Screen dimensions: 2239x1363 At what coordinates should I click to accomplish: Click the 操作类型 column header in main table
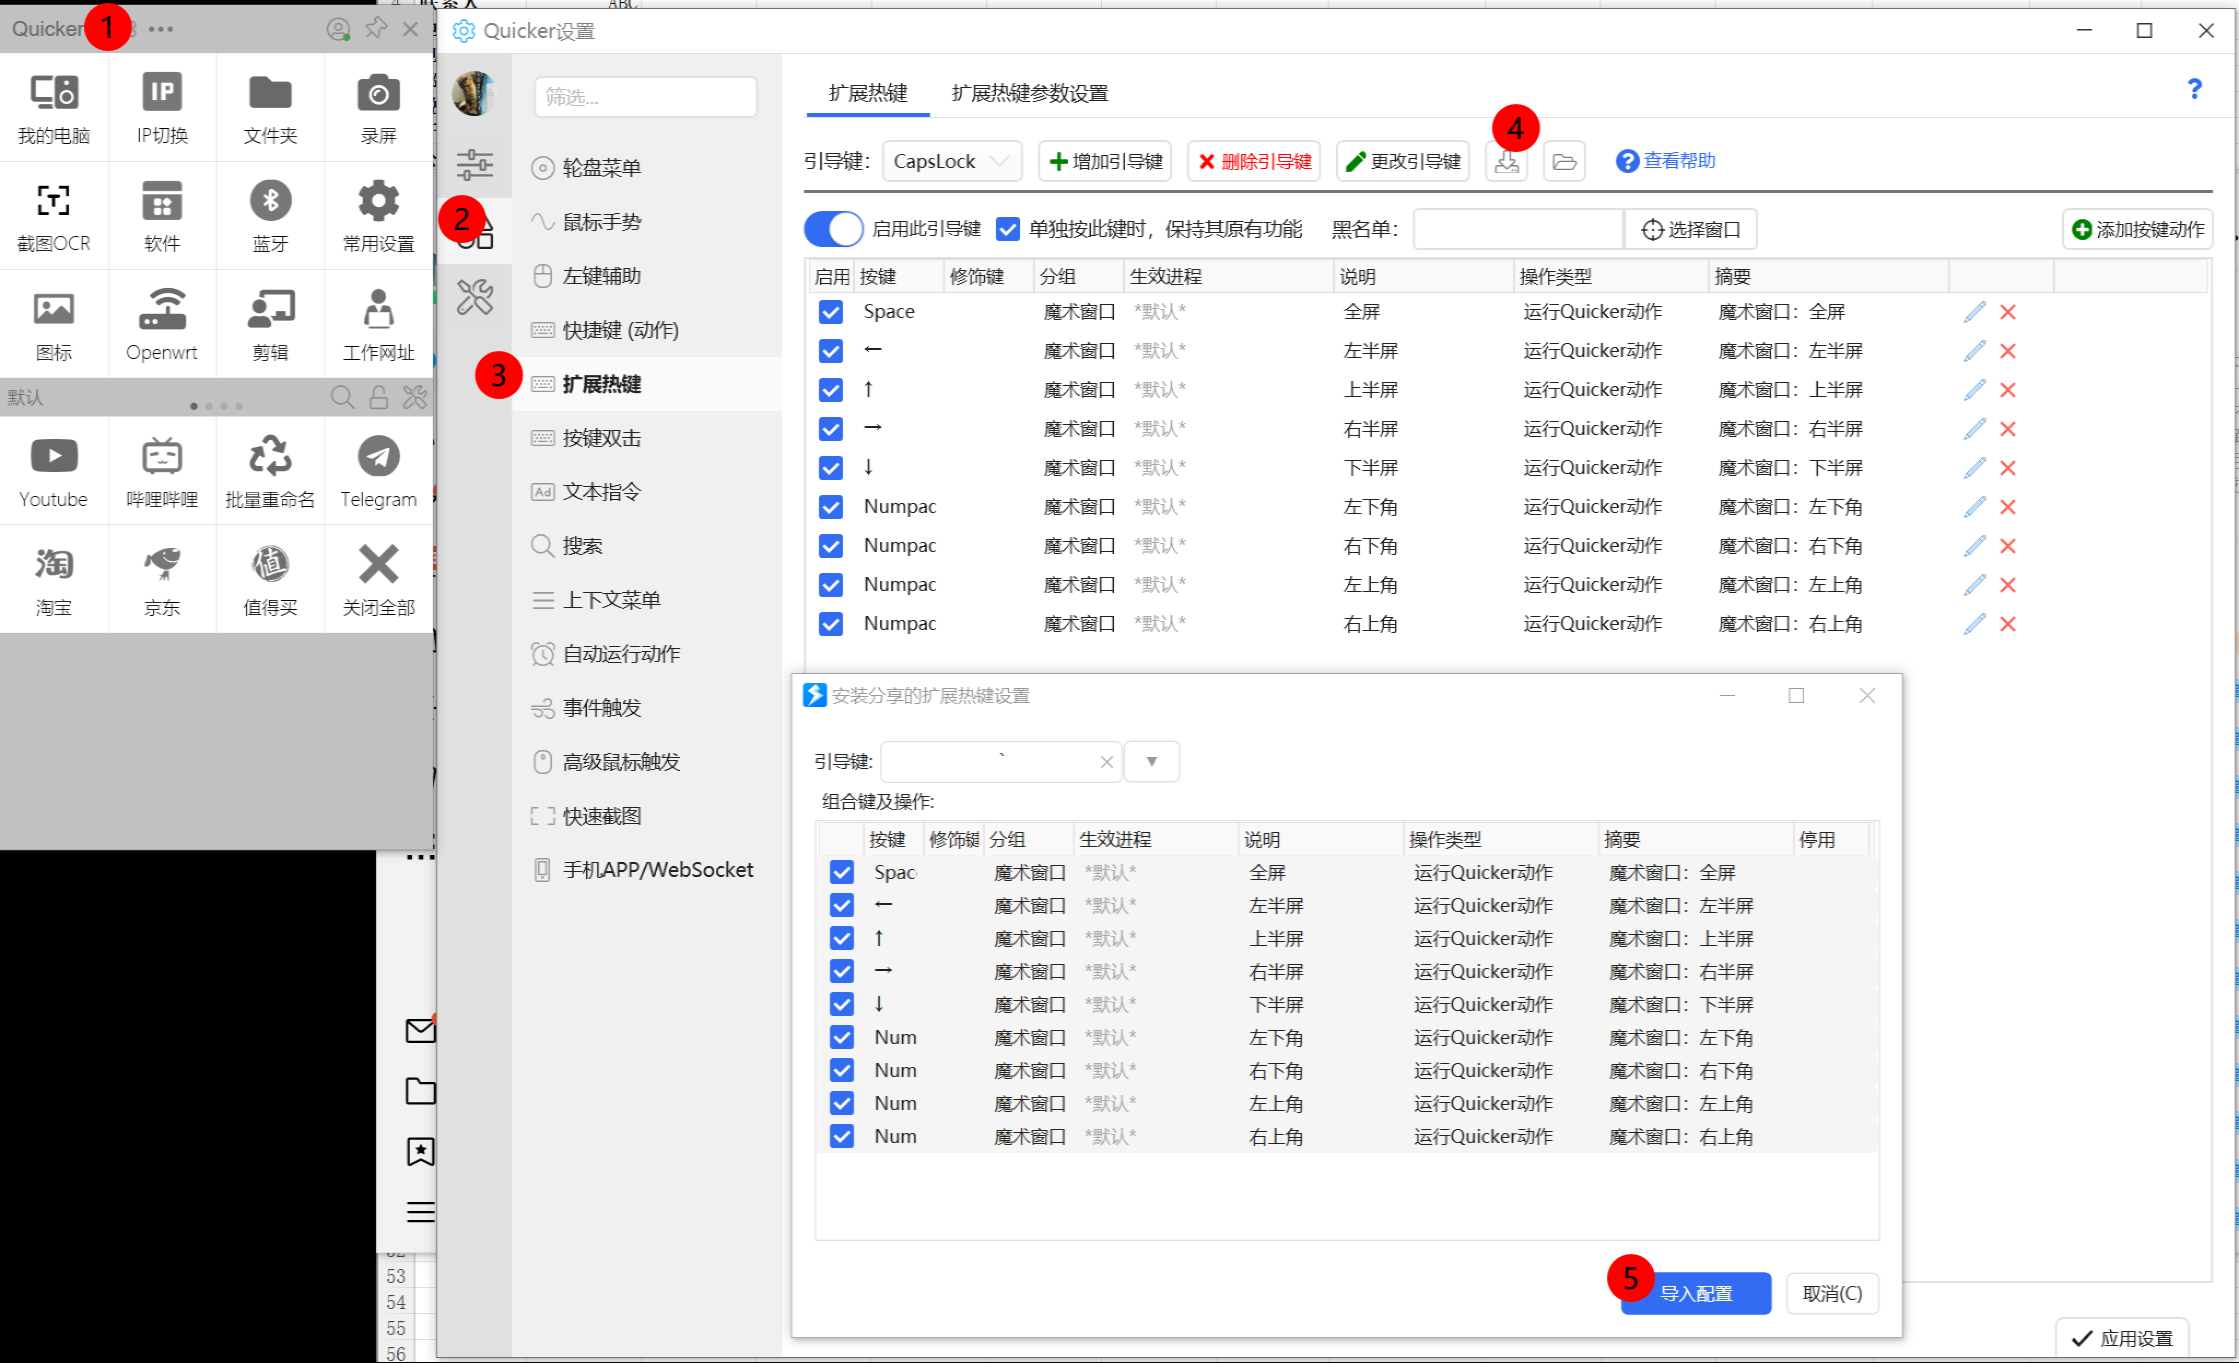click(x=1610, y=276)
